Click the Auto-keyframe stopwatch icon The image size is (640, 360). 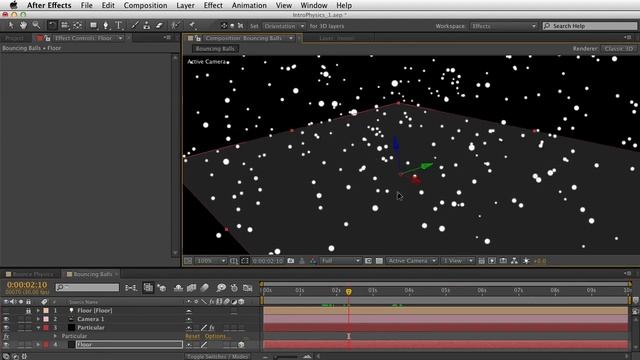(x=234, y=288)
